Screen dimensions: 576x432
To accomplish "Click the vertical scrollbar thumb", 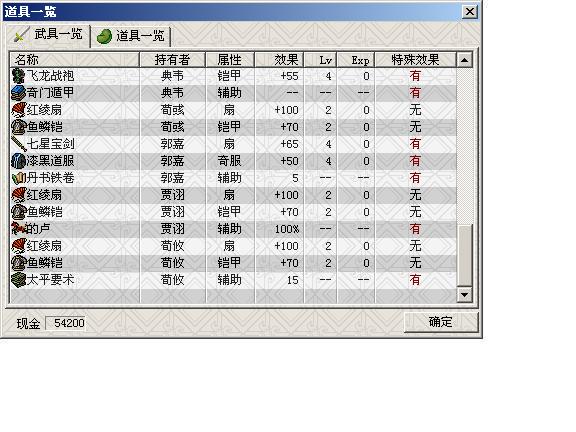I will pyautogui.click(x=464, y=255).
